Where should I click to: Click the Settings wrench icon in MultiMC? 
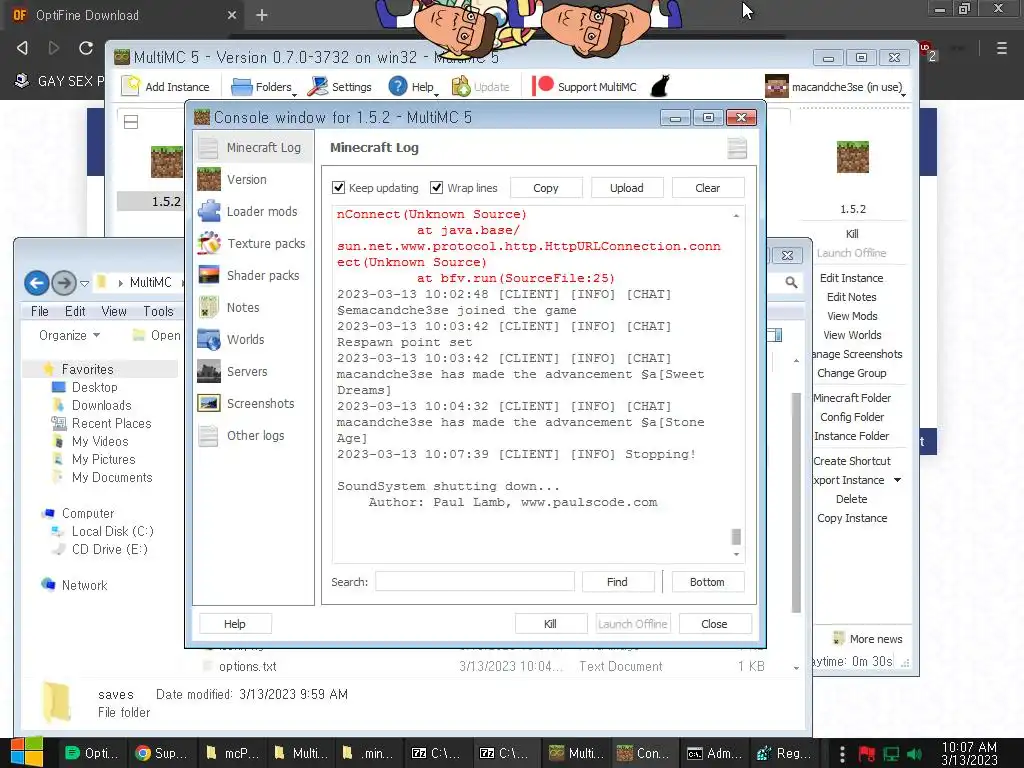pos(318,86)
